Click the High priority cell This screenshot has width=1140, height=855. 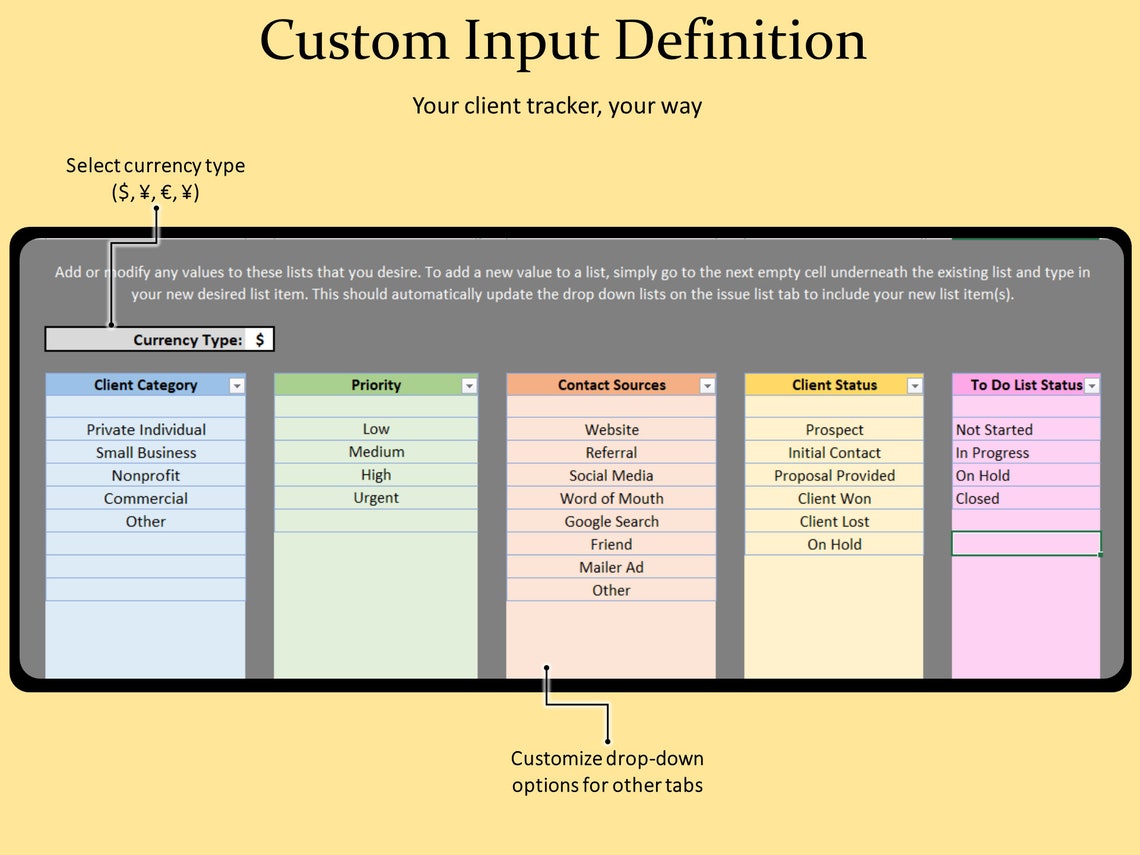tap(375, 475)
